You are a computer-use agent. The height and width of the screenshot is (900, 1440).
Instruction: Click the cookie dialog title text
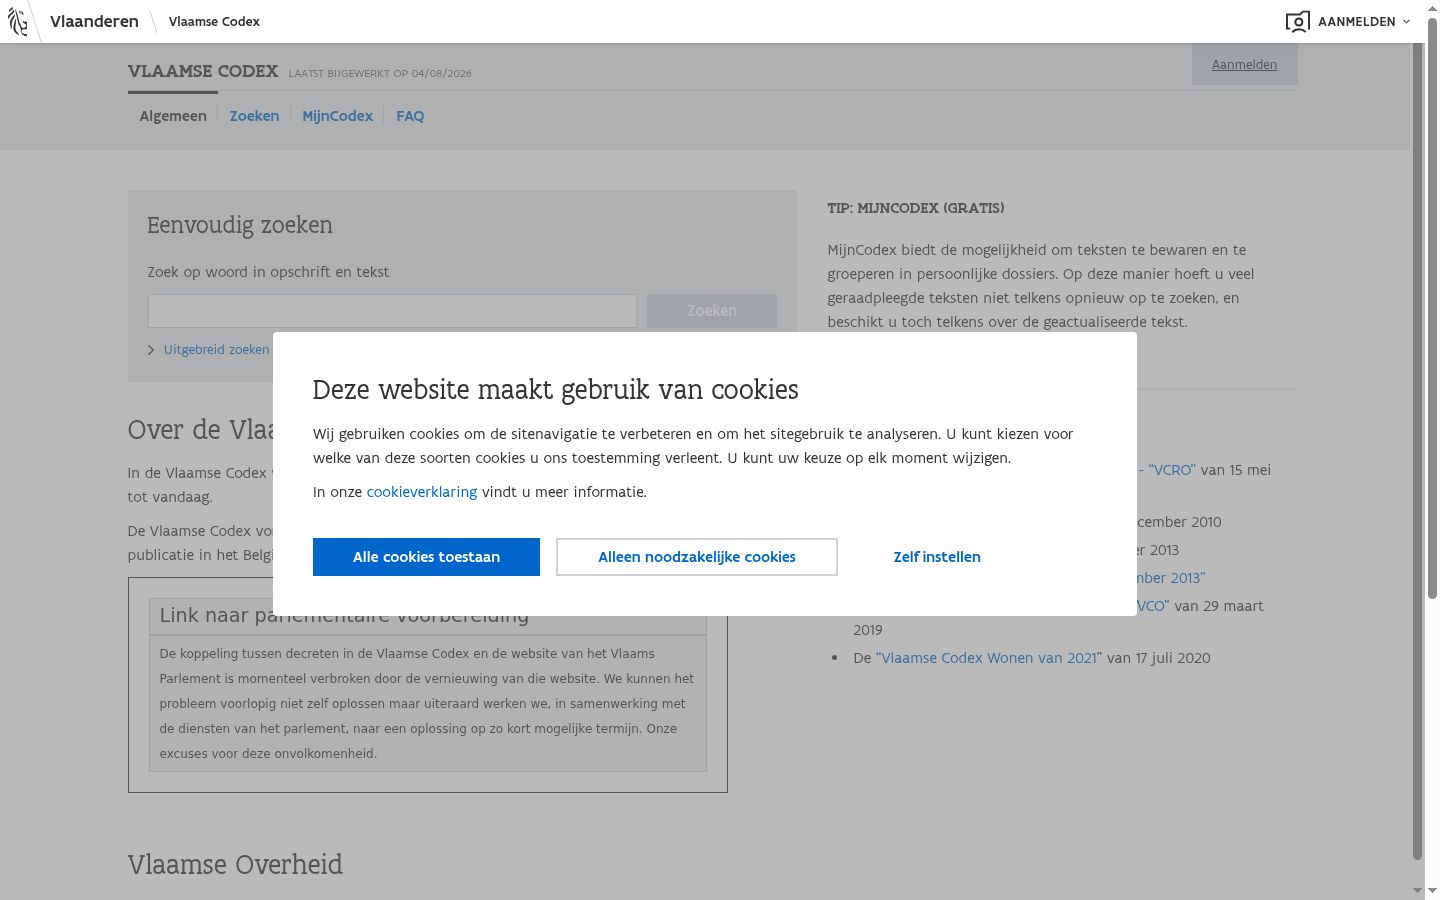coord(556,389)
